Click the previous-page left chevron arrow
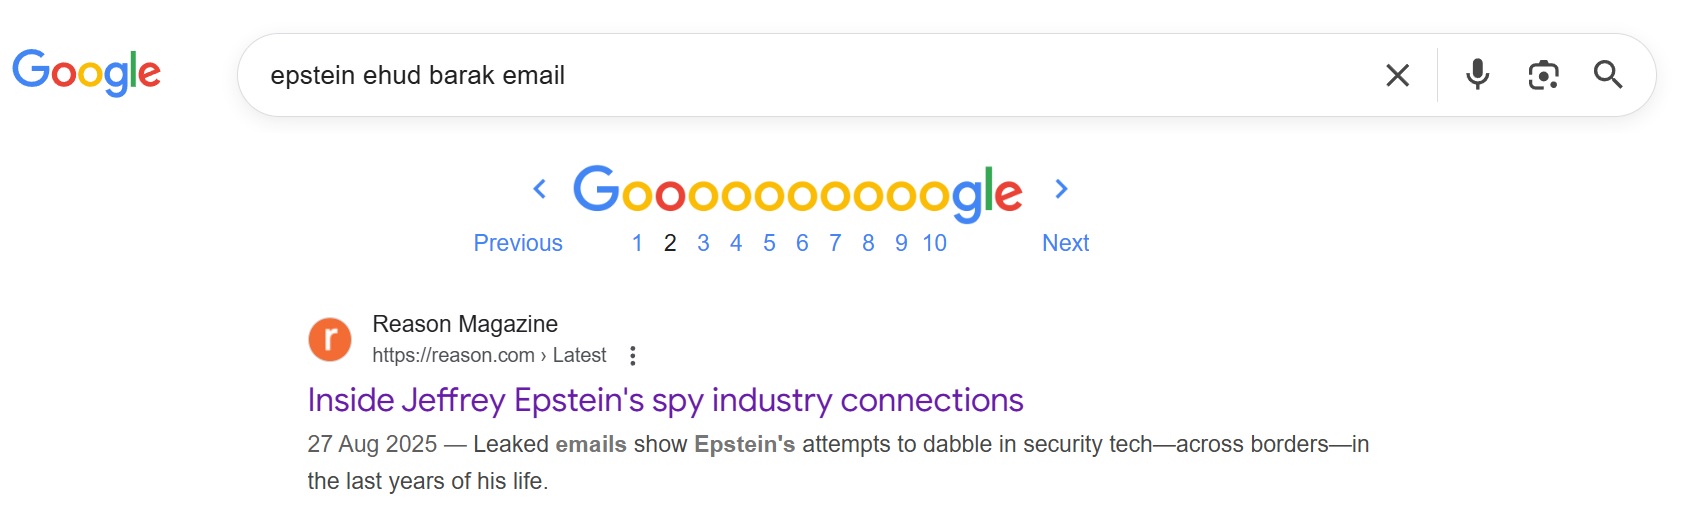Image resolution: width=1686 pixels, height=511 pixels. tap(540, 188)
